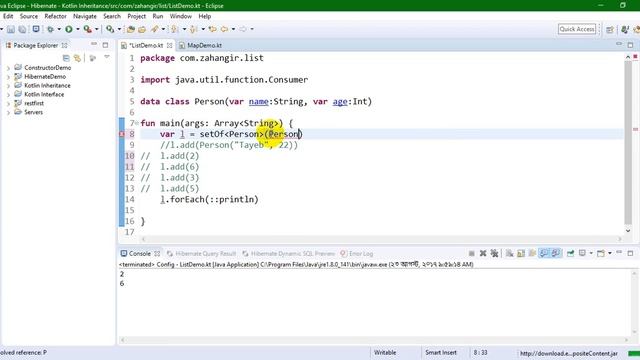The width and height of the screenshot is (640, 360).
Task: Switch to the MapDemo.kt editor tab
Action: [200, 45]
